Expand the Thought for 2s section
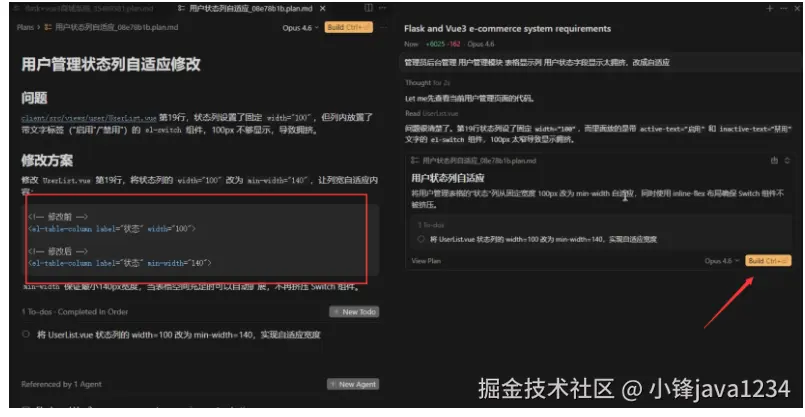The width and height of the screenshot is (805, 417). [x=427, y=83]
